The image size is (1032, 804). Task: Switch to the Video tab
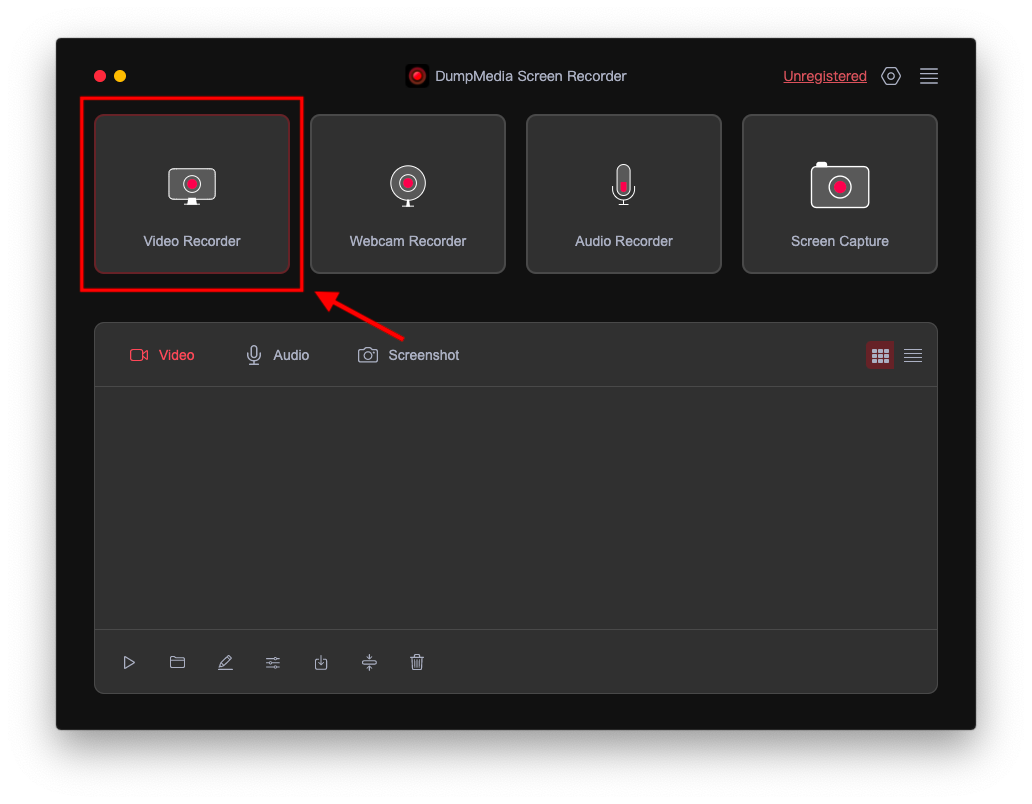click(162, 355)
